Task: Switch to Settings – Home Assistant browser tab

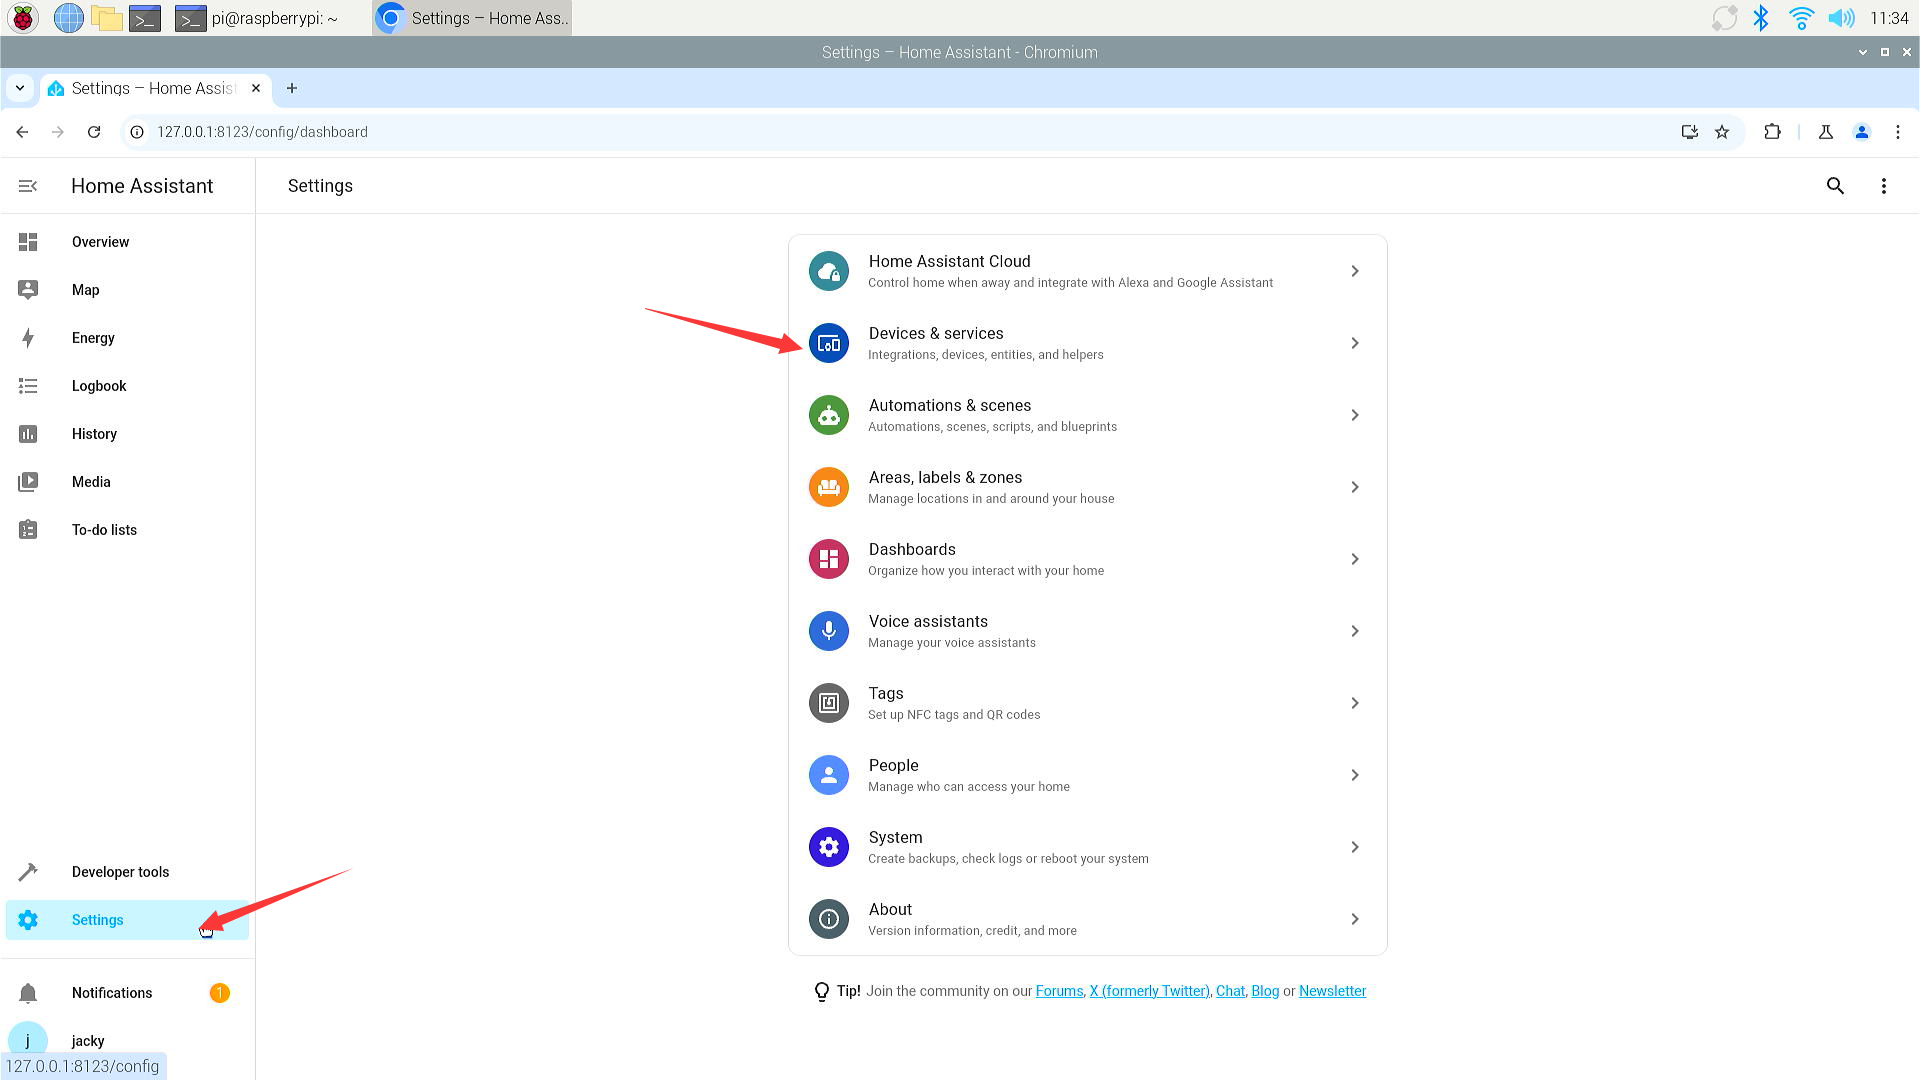Action: click(155, 88)
